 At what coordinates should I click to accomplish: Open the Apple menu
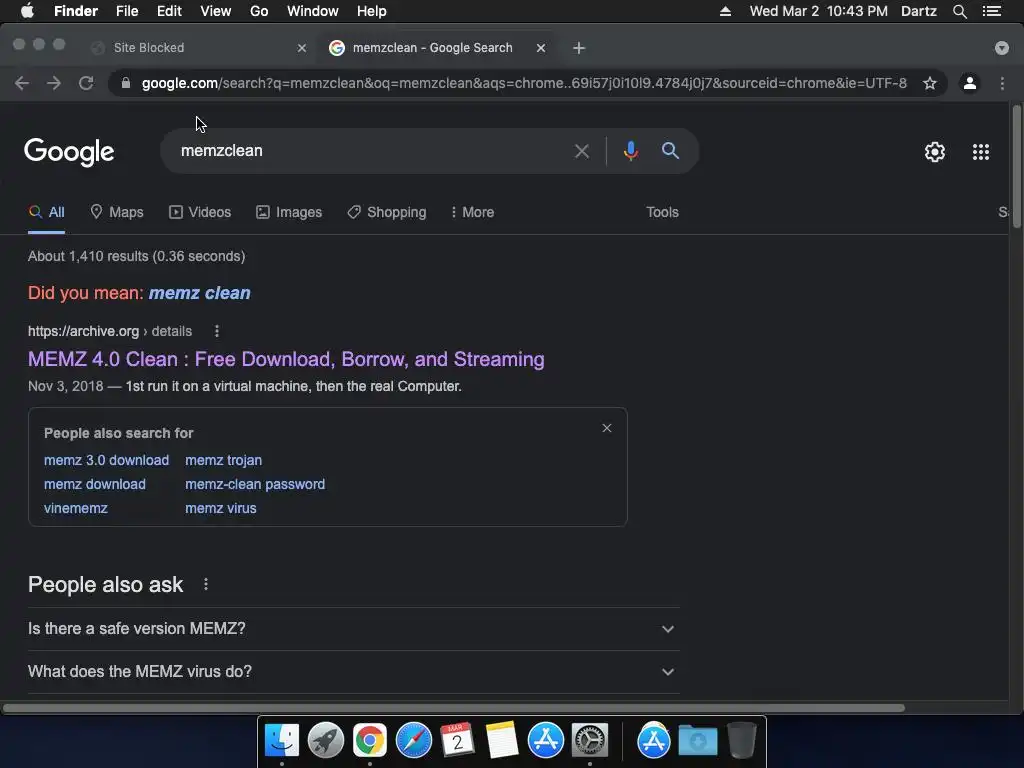click(x=27, y=11)
